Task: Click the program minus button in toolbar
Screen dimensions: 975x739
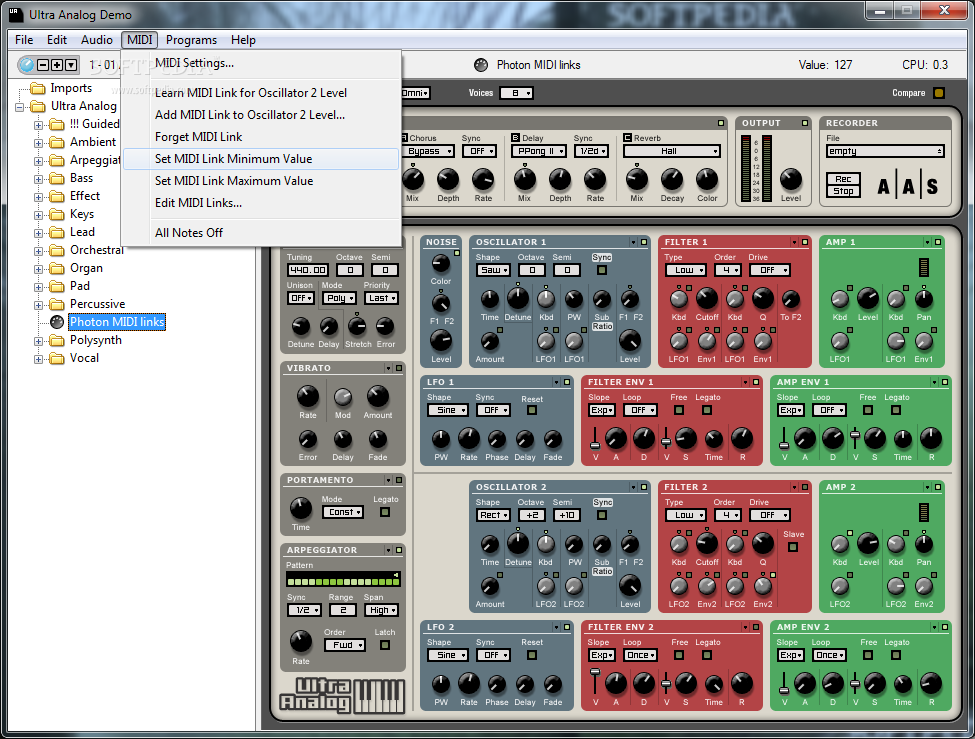Action: point(43,65)
